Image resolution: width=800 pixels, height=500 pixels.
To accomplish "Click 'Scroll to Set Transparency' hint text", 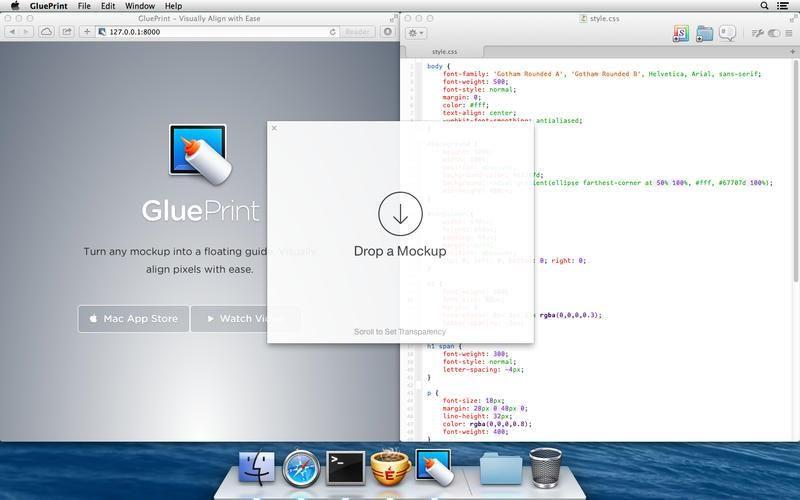I will point(400,332).
